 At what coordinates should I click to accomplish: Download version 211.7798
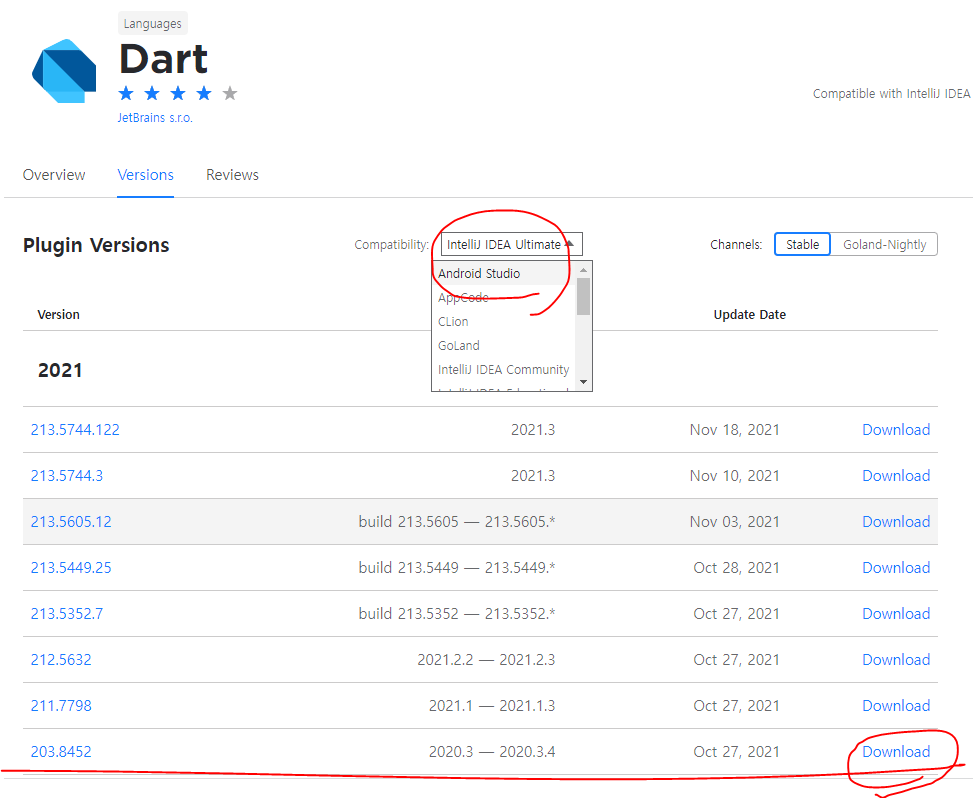click(896, 705)
